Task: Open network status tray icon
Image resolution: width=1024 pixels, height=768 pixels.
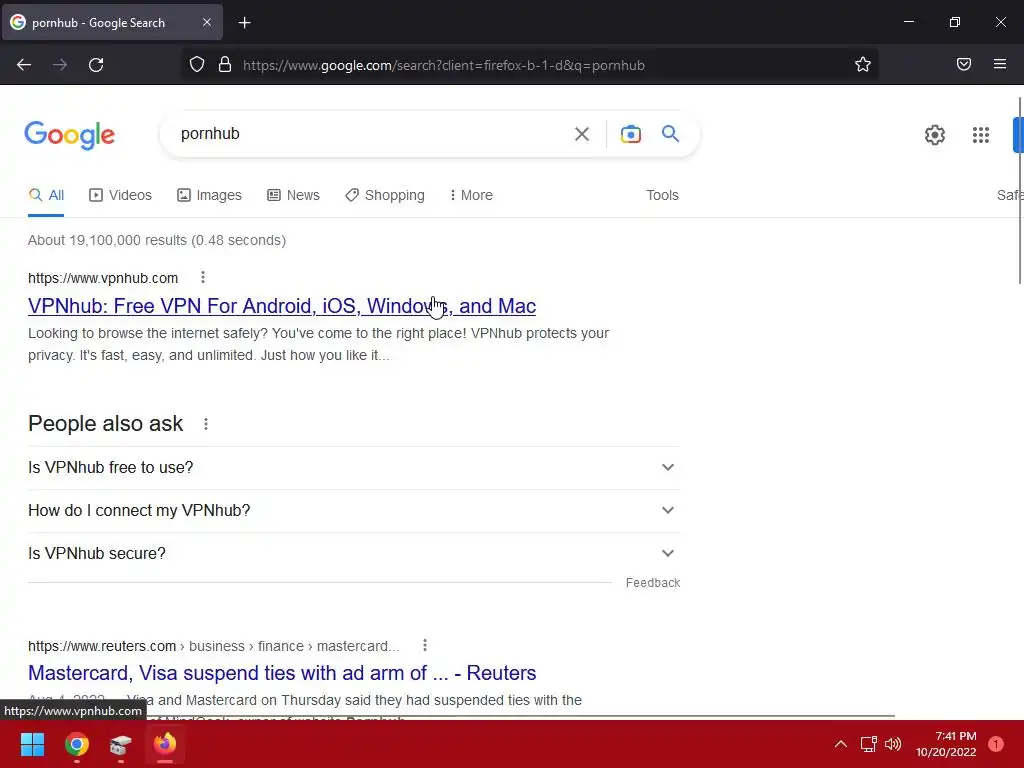Action: coord(868,744)
